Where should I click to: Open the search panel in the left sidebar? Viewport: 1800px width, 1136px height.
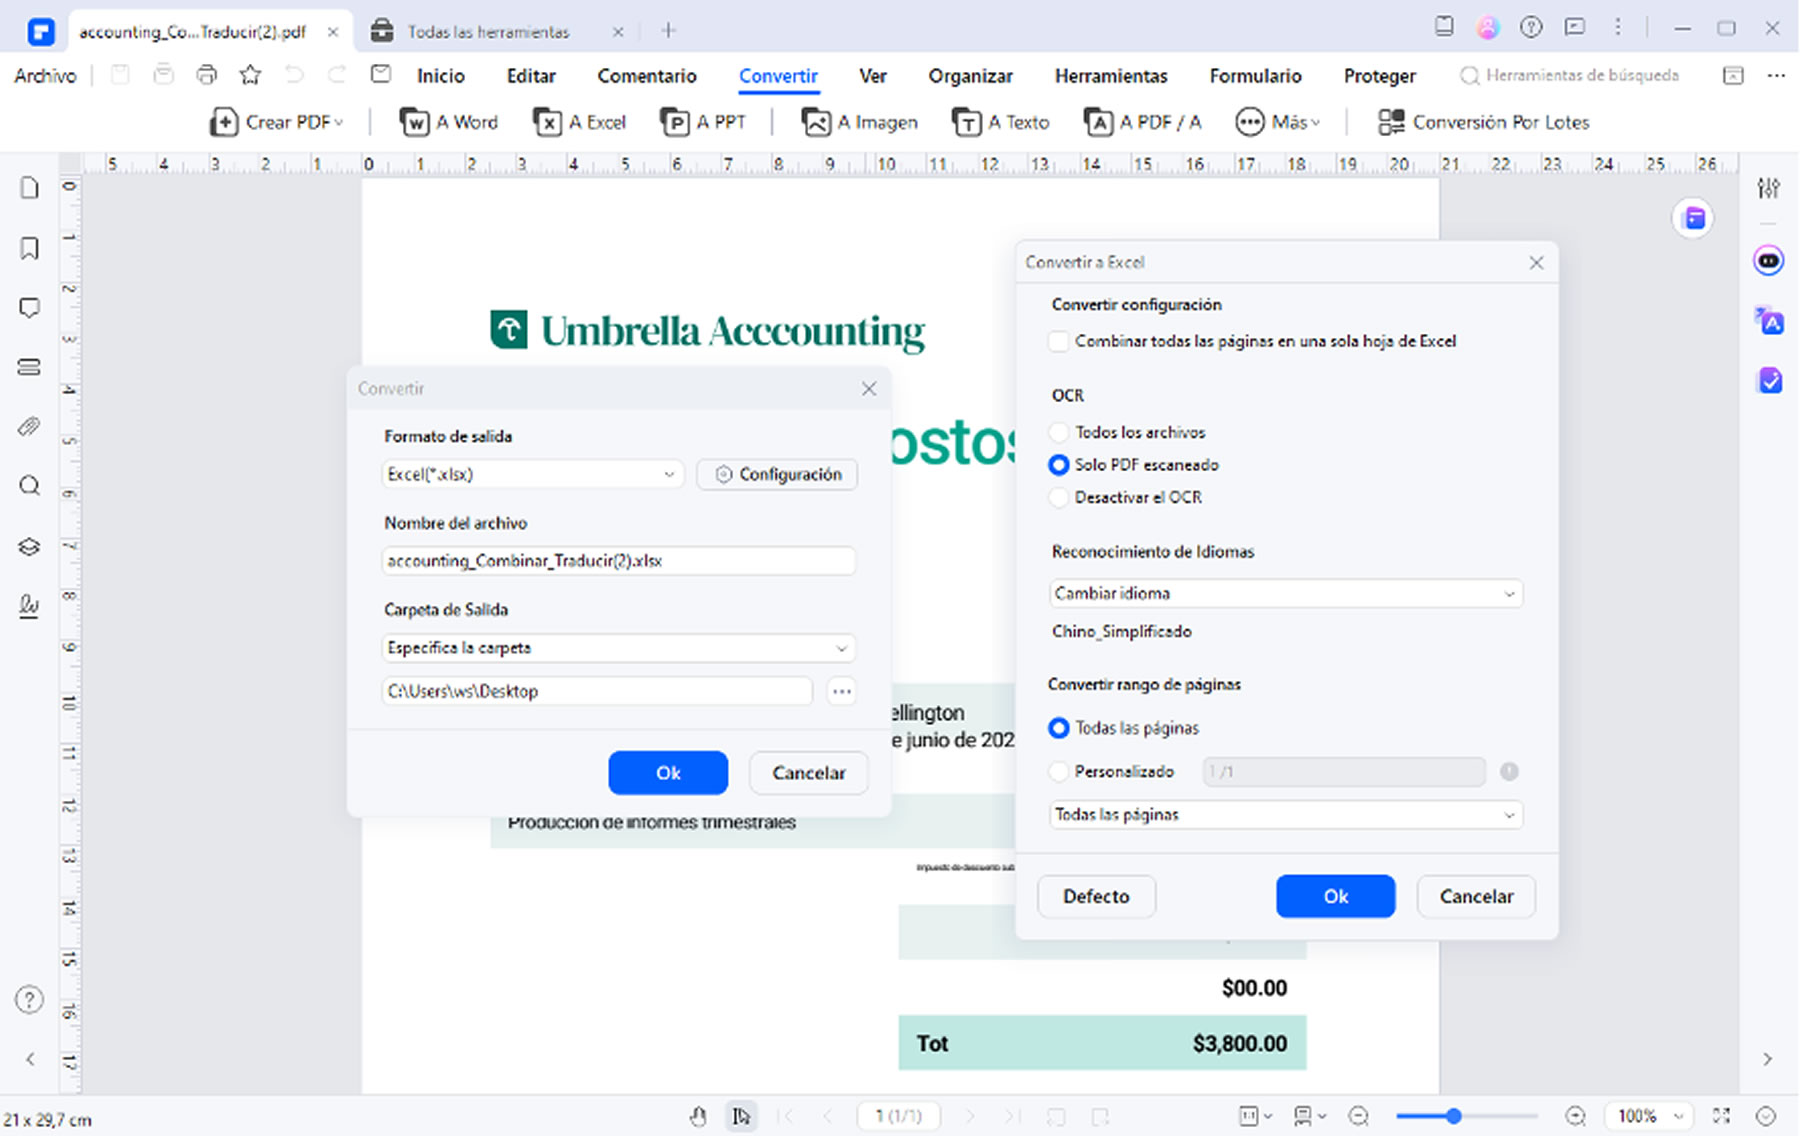pyautogui.click(x=29, y=486)
